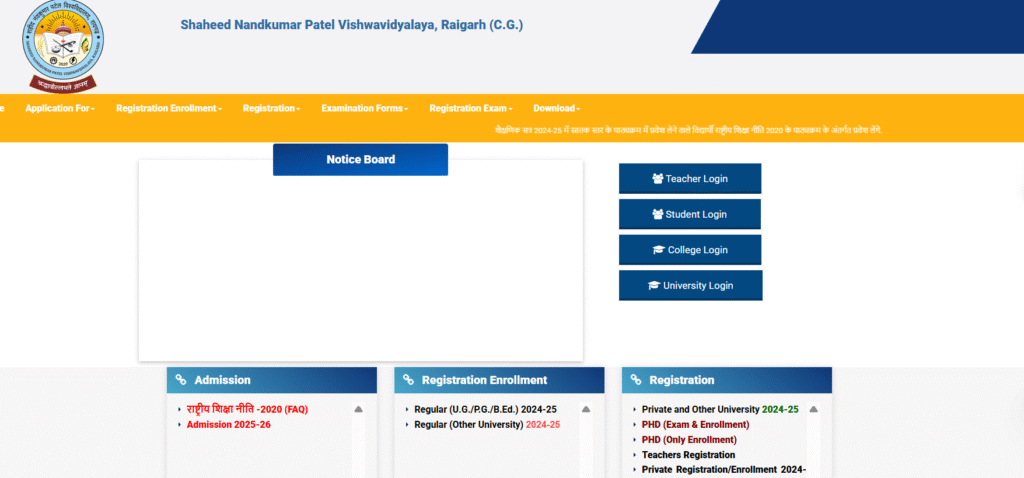Click the Registration panel header
1024x478 pixels.
(x=727, y=380)
